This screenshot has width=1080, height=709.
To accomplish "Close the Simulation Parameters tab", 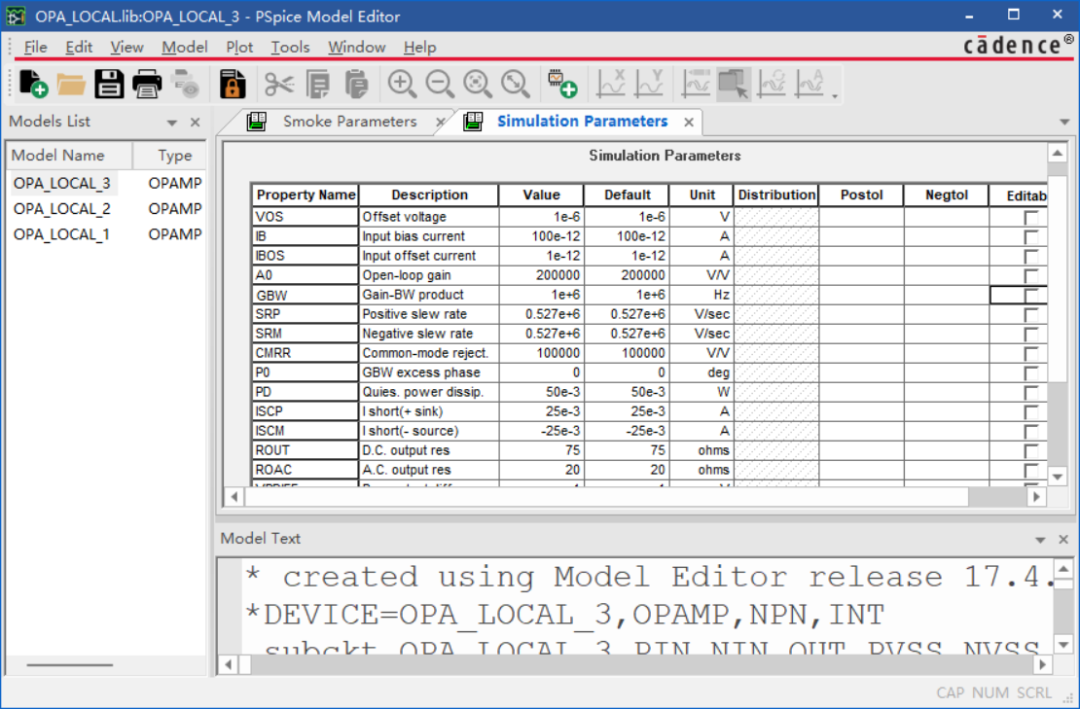I will click(x=689, y=123).
